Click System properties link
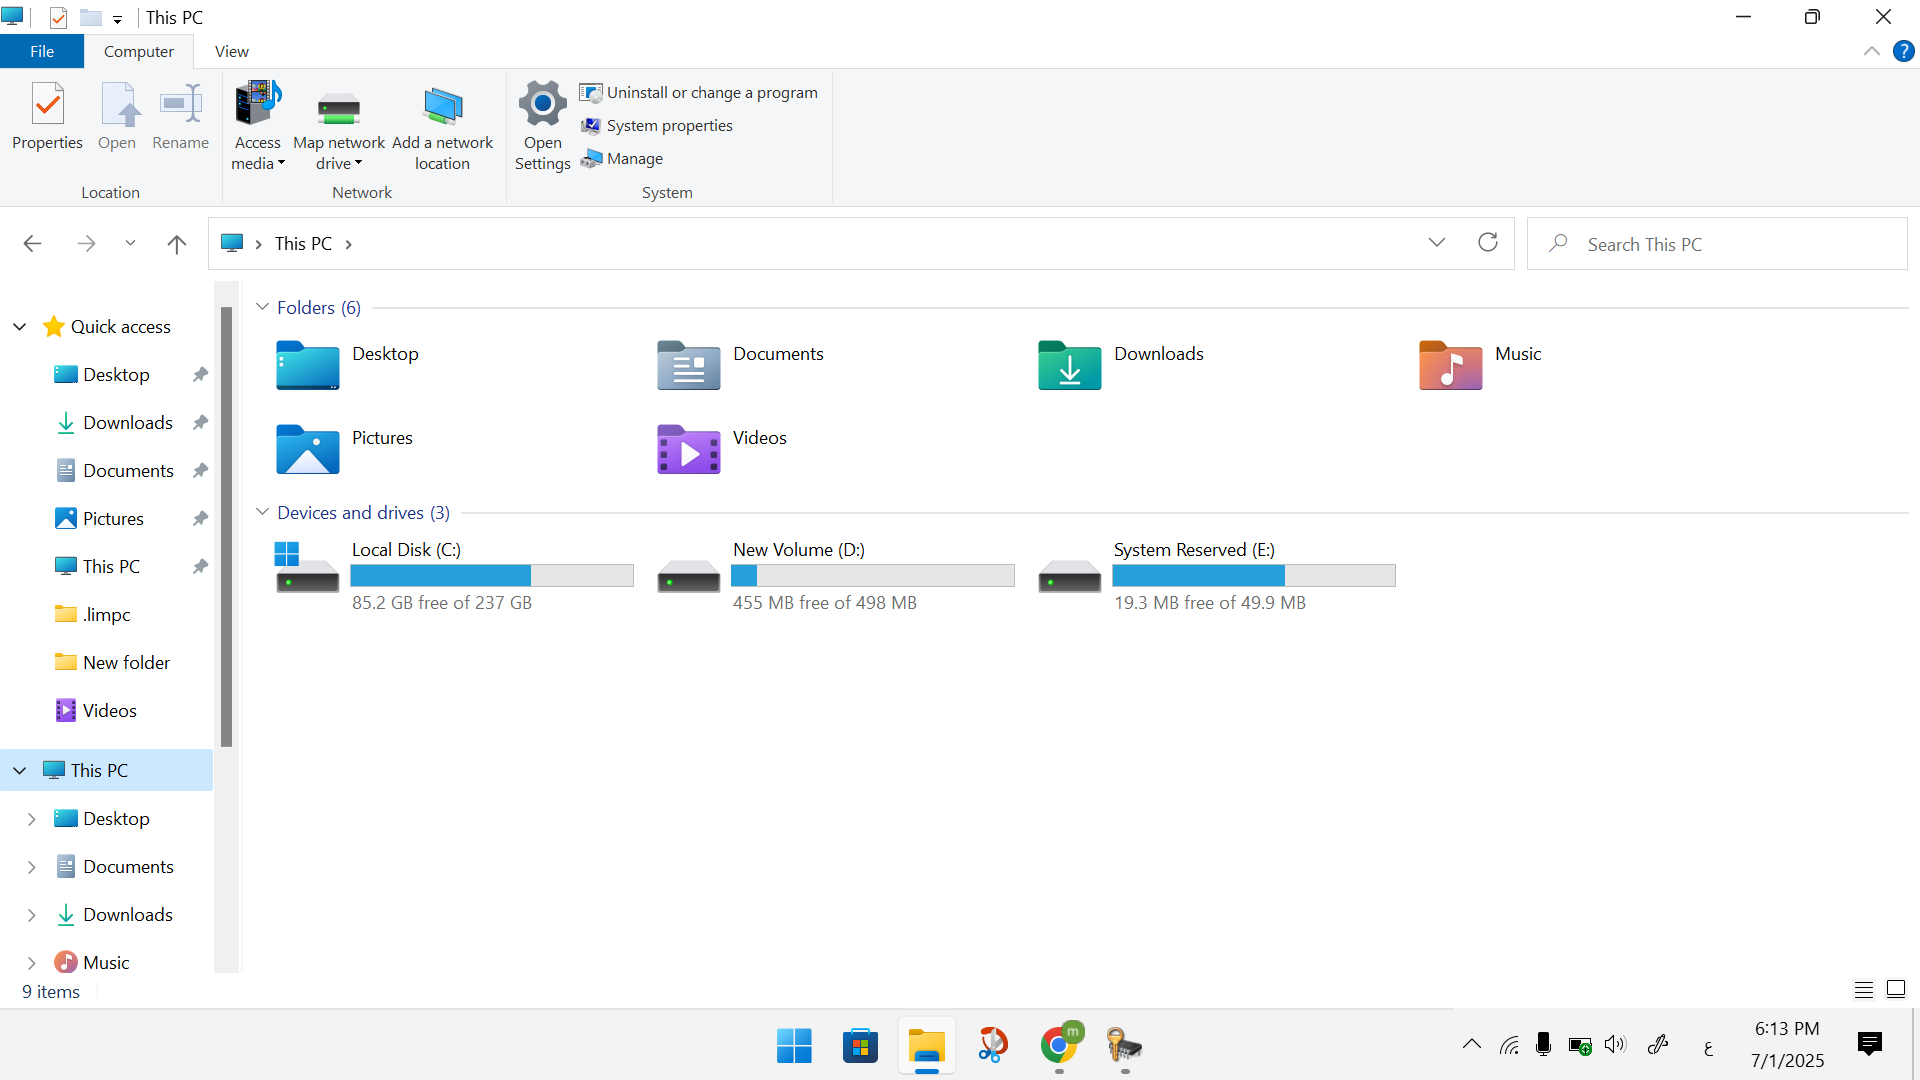 pyautogui.click(x=669, y=125)
